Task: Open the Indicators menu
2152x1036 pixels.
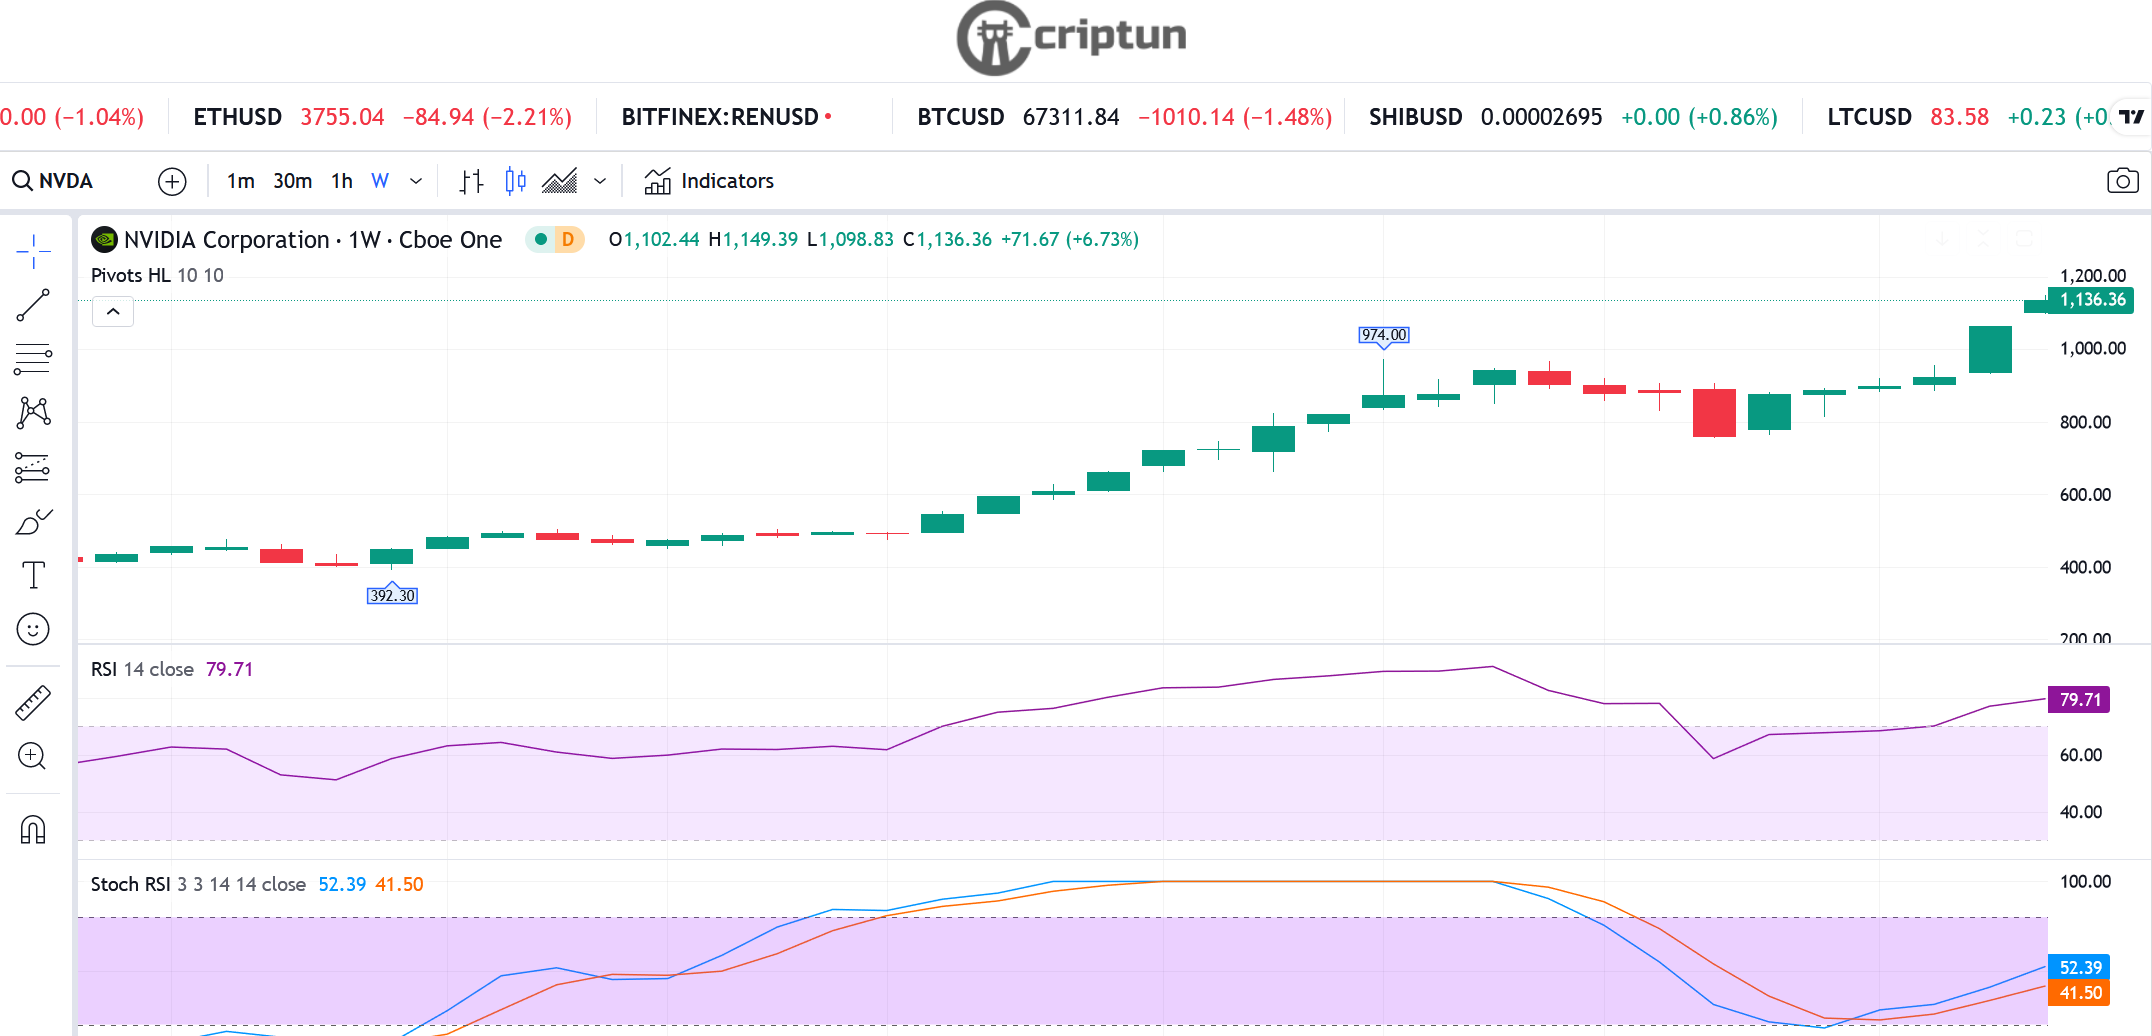Action: [x=709, y=181]
